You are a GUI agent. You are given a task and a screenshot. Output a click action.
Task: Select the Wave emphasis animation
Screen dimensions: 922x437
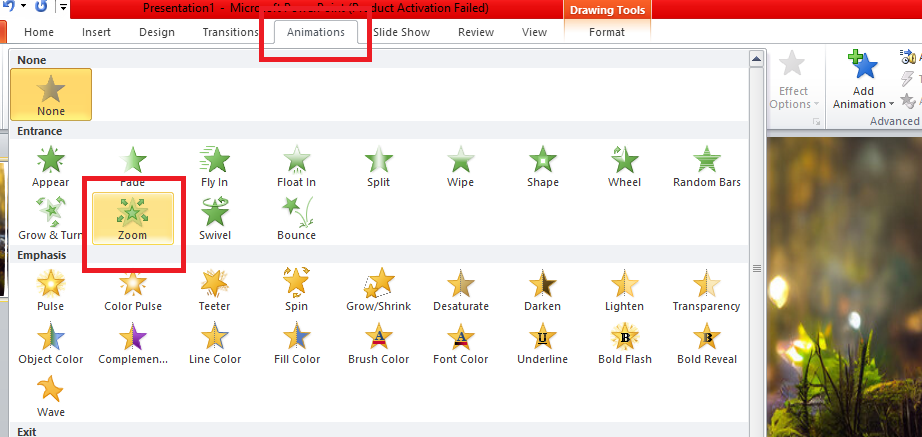tap(50, 395)
